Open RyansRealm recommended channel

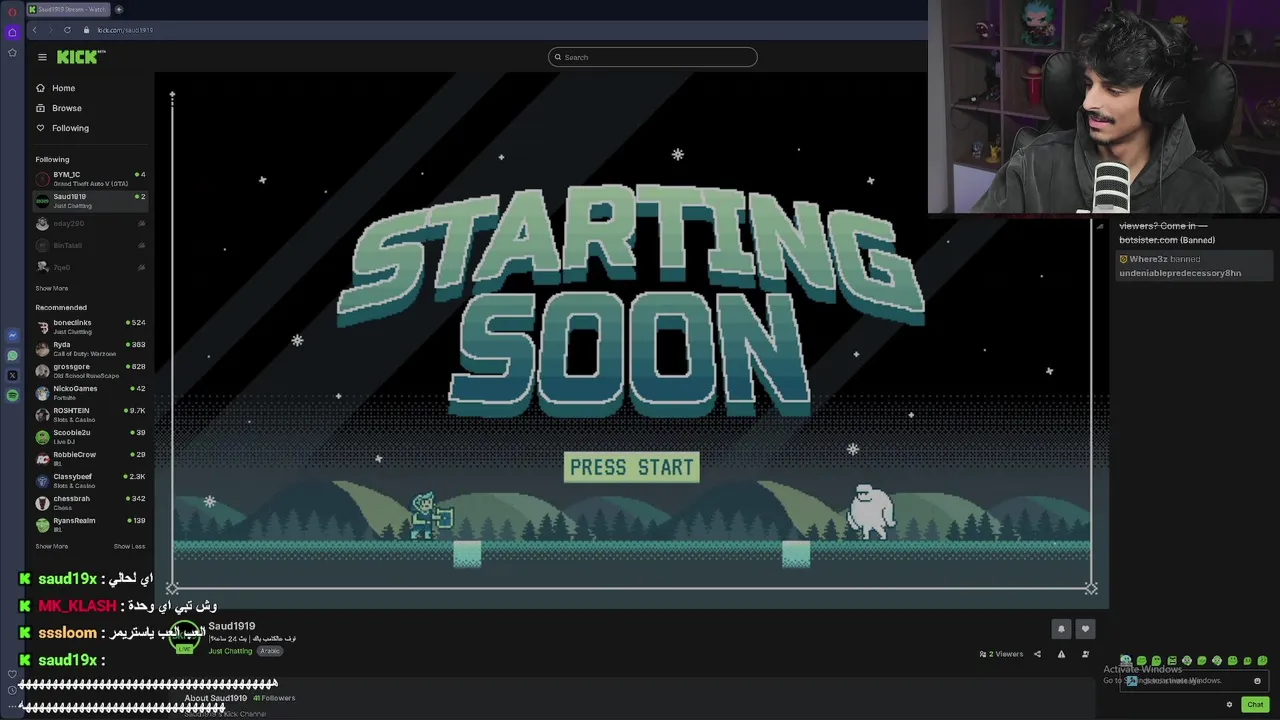tap(90, 524)
